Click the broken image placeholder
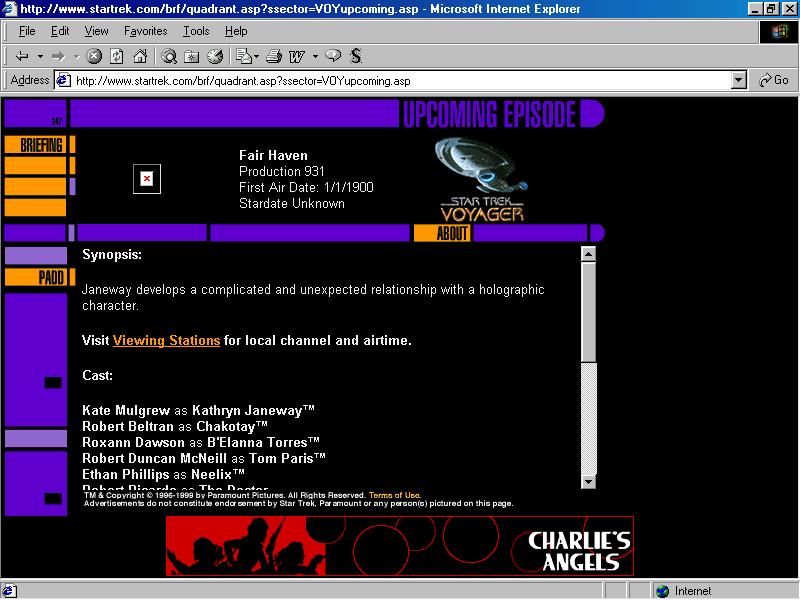Viewport: 800px width, 600px height. tap(147, 179)
